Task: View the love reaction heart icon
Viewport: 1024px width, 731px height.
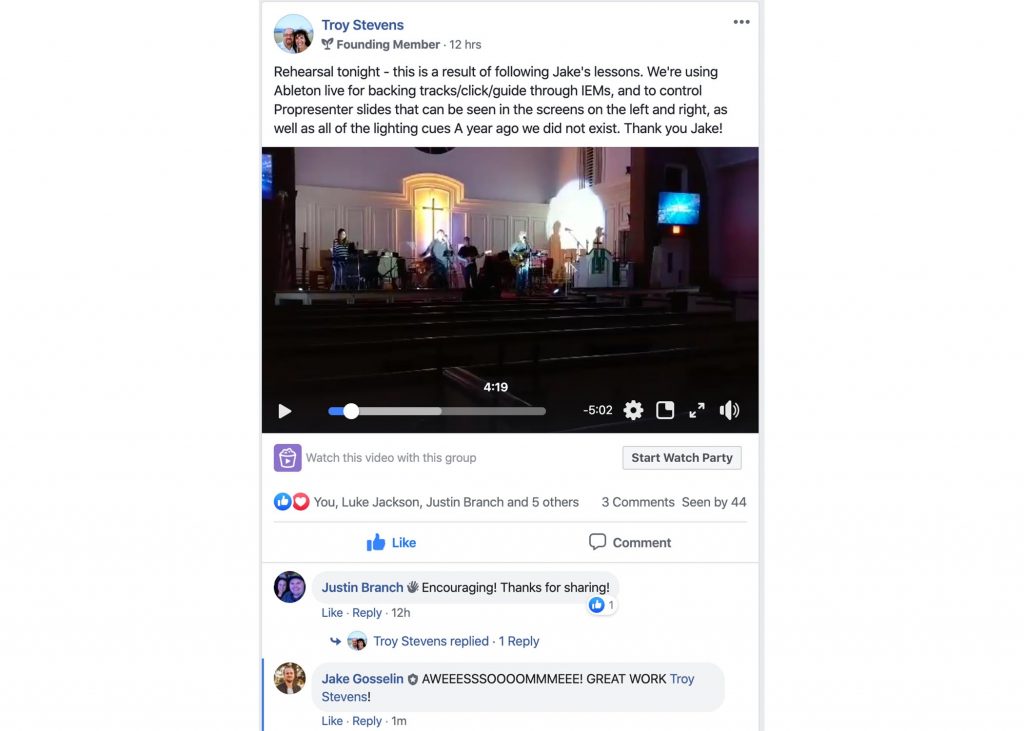Action: [x=300, y=502]
